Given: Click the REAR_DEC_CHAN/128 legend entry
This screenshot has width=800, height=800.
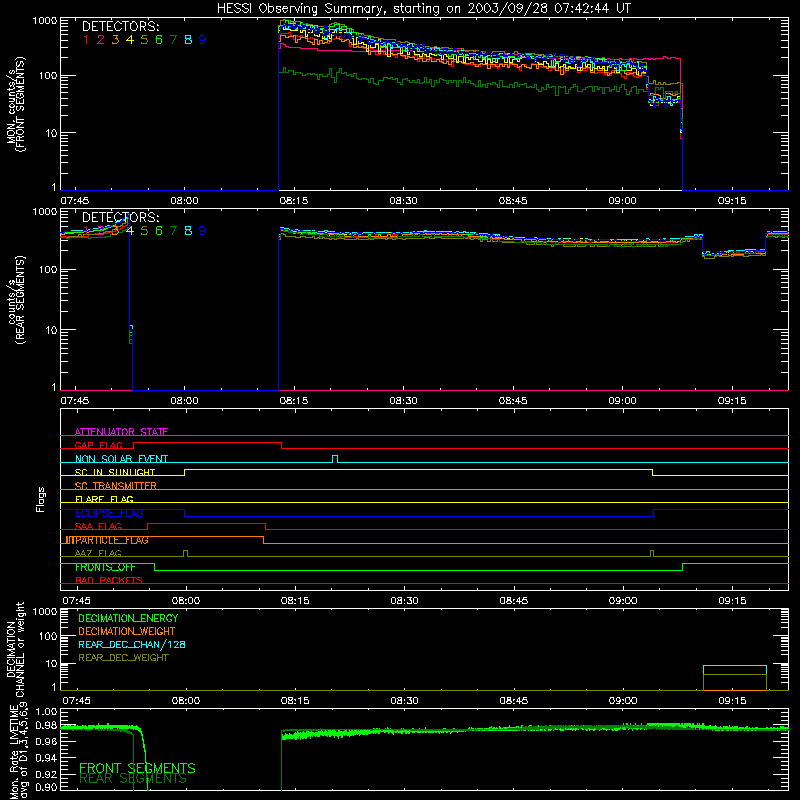Looking at the screenshot, I should [132, 644].
